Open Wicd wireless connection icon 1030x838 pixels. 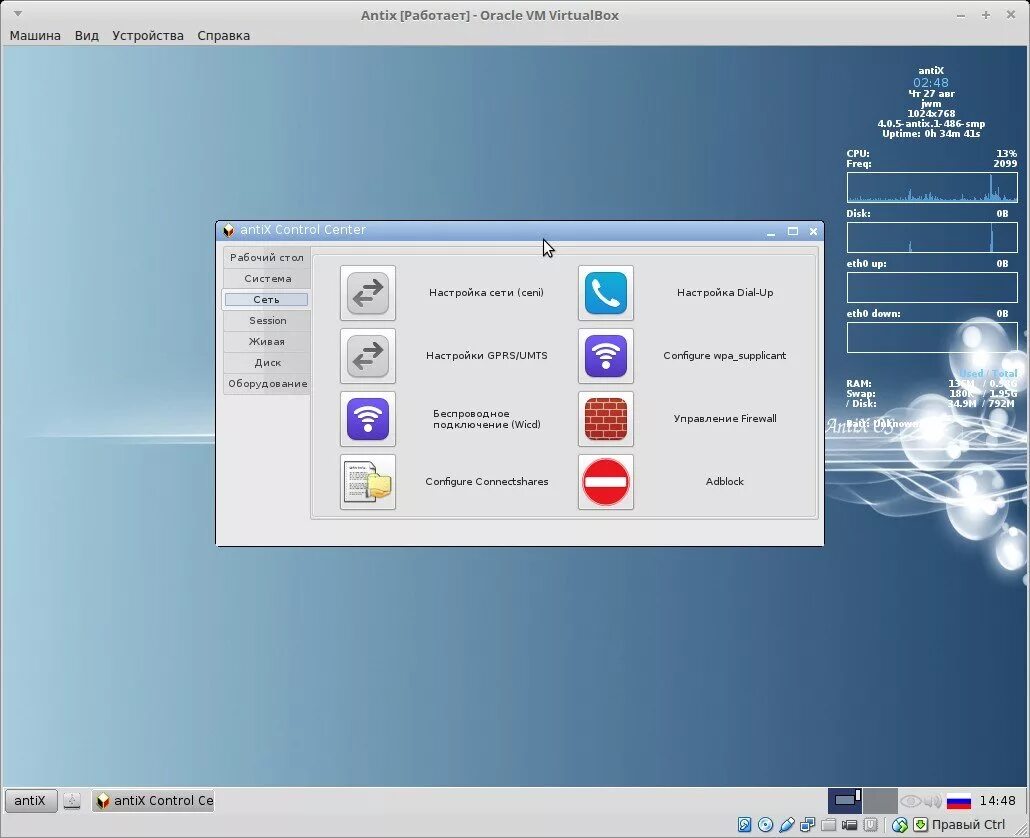tap(368, 419)
